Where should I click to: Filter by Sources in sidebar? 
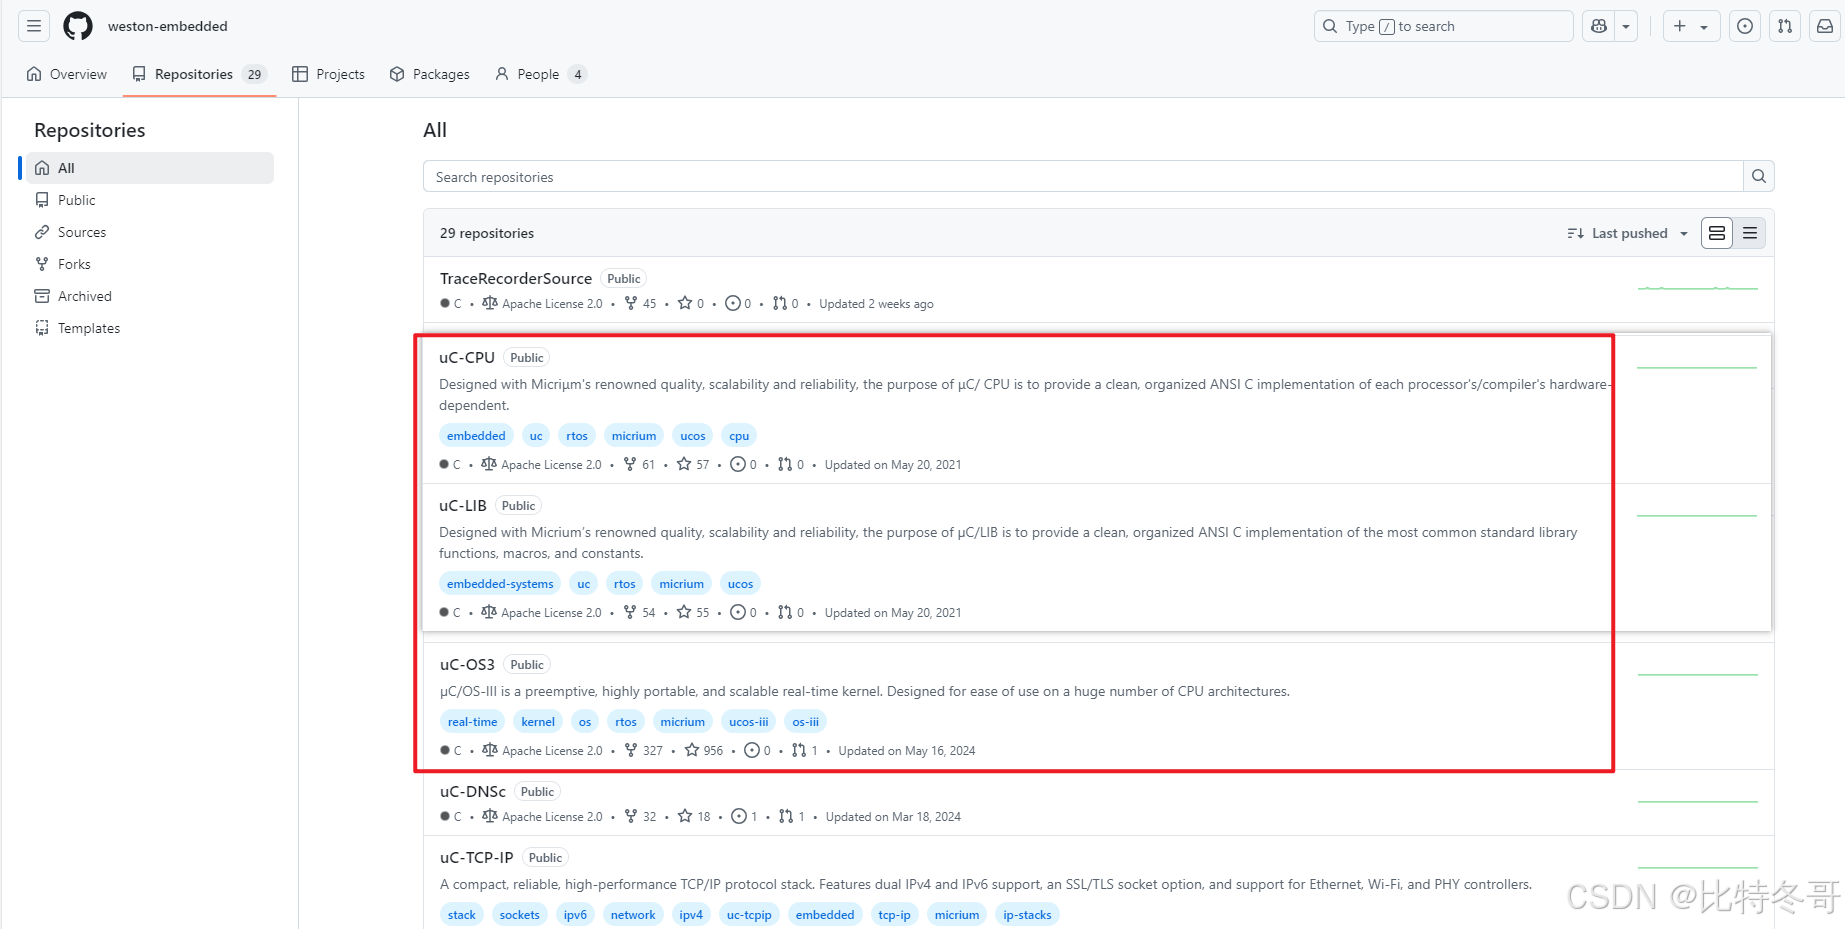pos(150,232)
